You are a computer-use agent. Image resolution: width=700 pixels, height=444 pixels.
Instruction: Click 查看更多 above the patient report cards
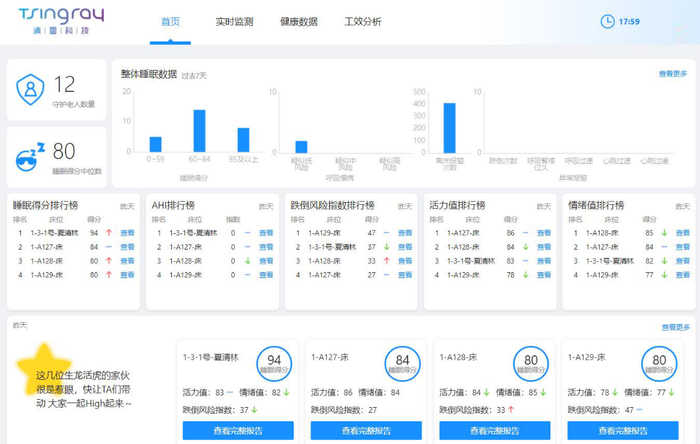[674, 327]
